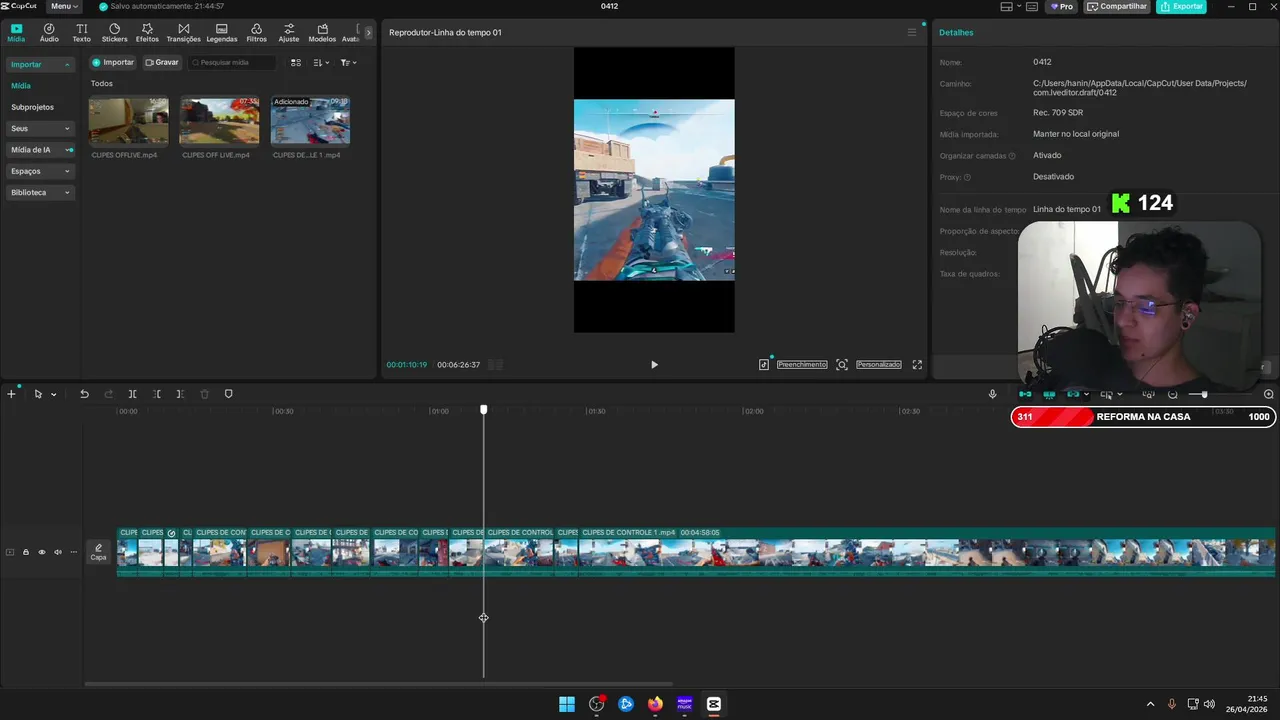Toggle auto snapping
This screenshot has height=720, width=1280.
click(1049, 394)
